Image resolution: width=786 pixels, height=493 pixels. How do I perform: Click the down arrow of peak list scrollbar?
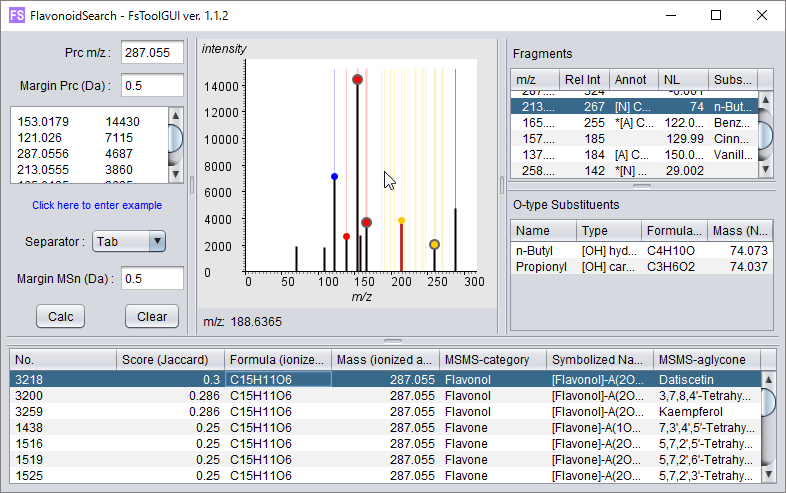[175, 175]
